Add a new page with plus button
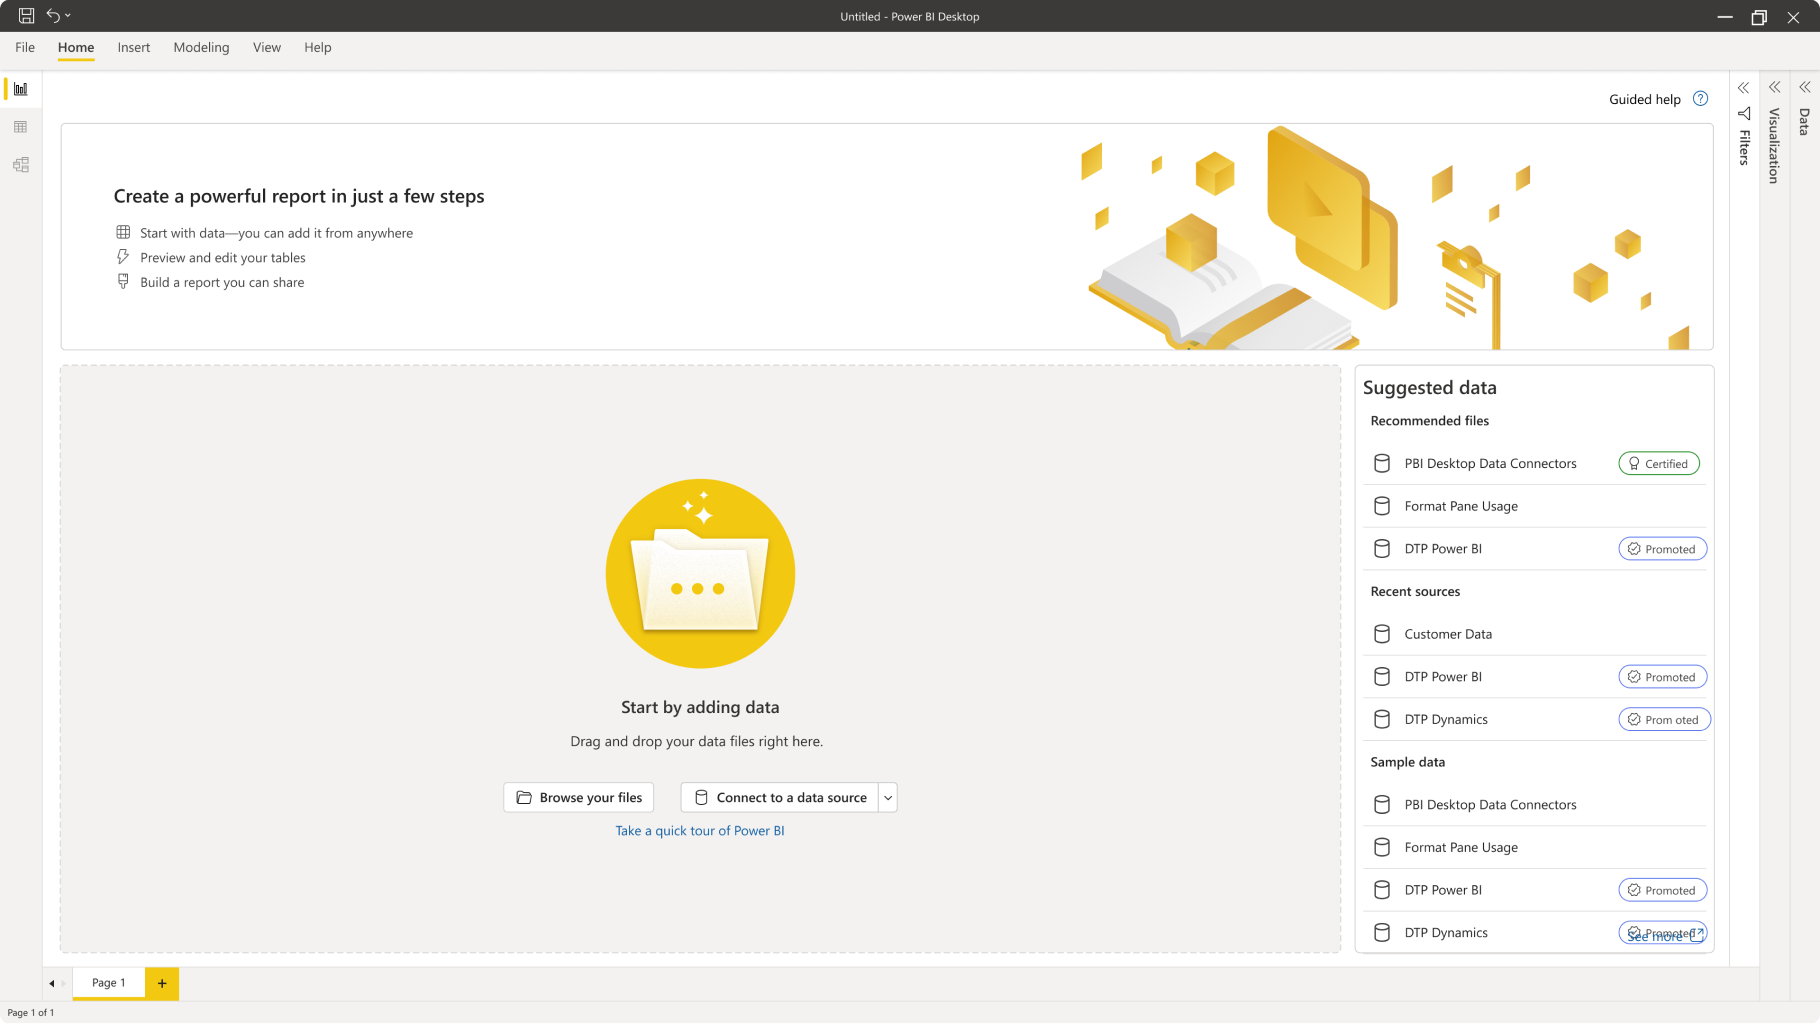Screen dimensions: 1820x1024 [162, 983]
